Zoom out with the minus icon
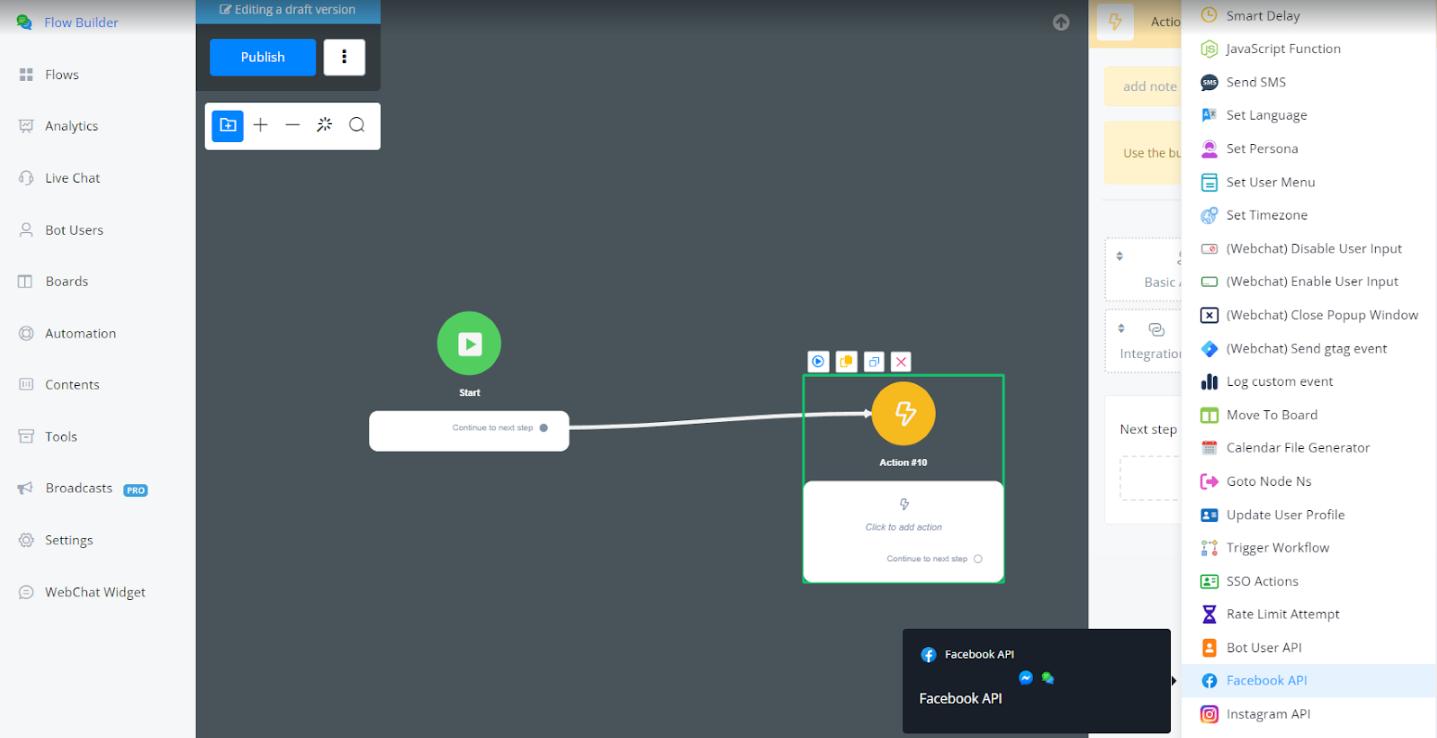Image resolution: width=1437 pixels, height=738 pixels. coord(292,125)
